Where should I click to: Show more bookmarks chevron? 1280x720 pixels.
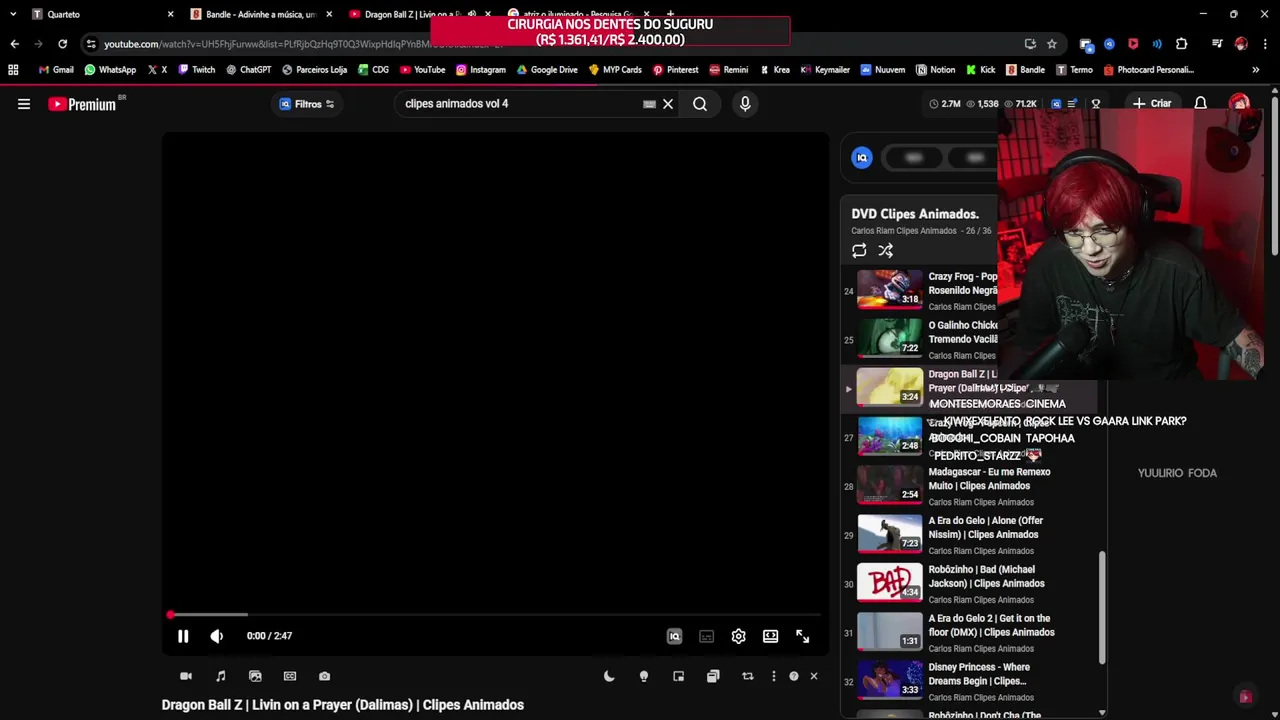pos(1255,70)
